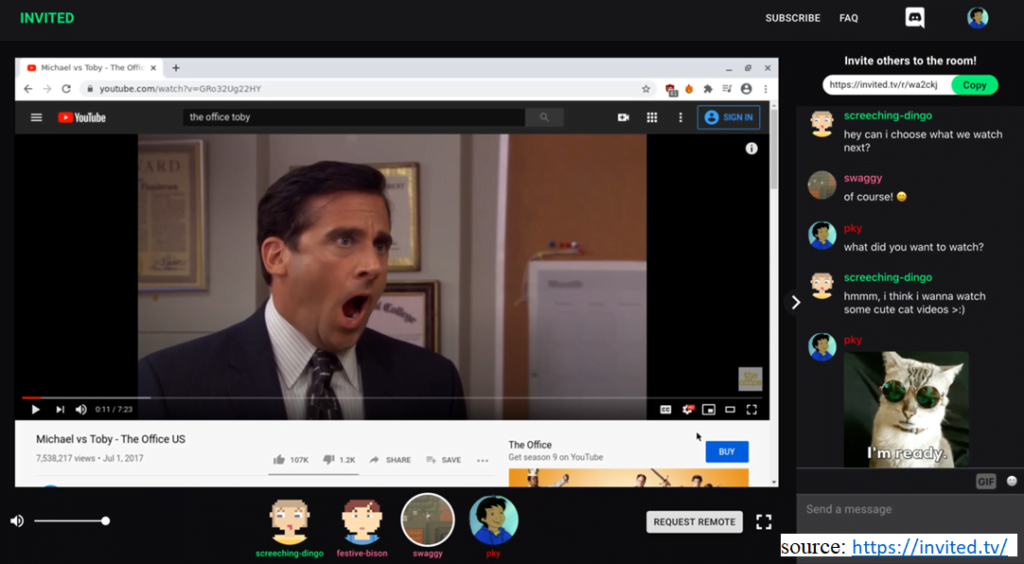This screenshot has width=1024, height=564.
Task: Click the YouTube search field
Action: click(x=354, y=118)
